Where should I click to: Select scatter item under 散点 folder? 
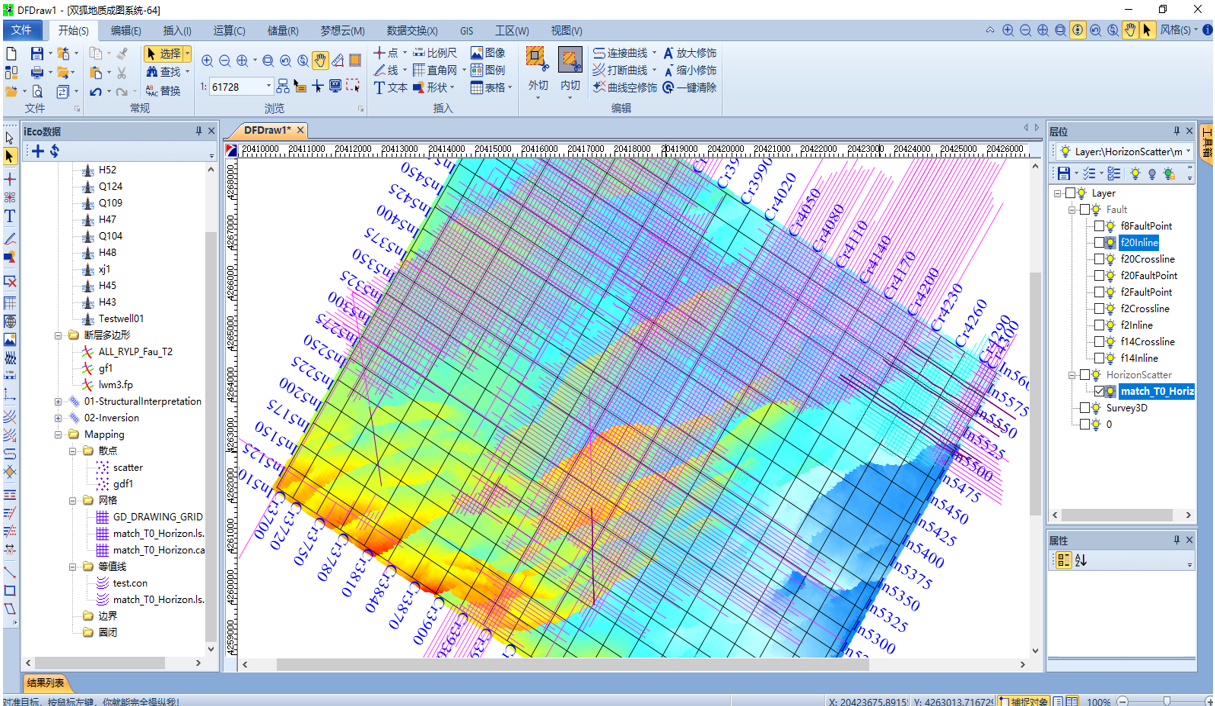tap(127, 468)
